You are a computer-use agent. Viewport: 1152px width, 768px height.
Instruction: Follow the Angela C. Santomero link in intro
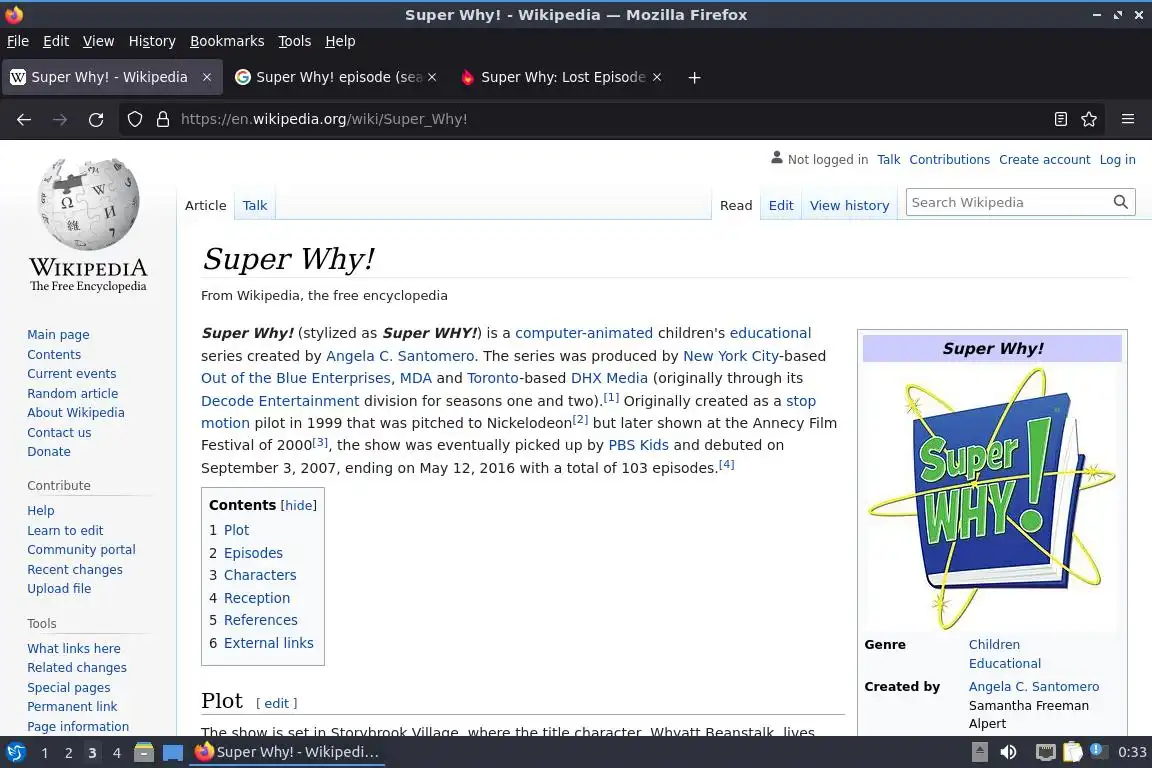pos(400,356)
